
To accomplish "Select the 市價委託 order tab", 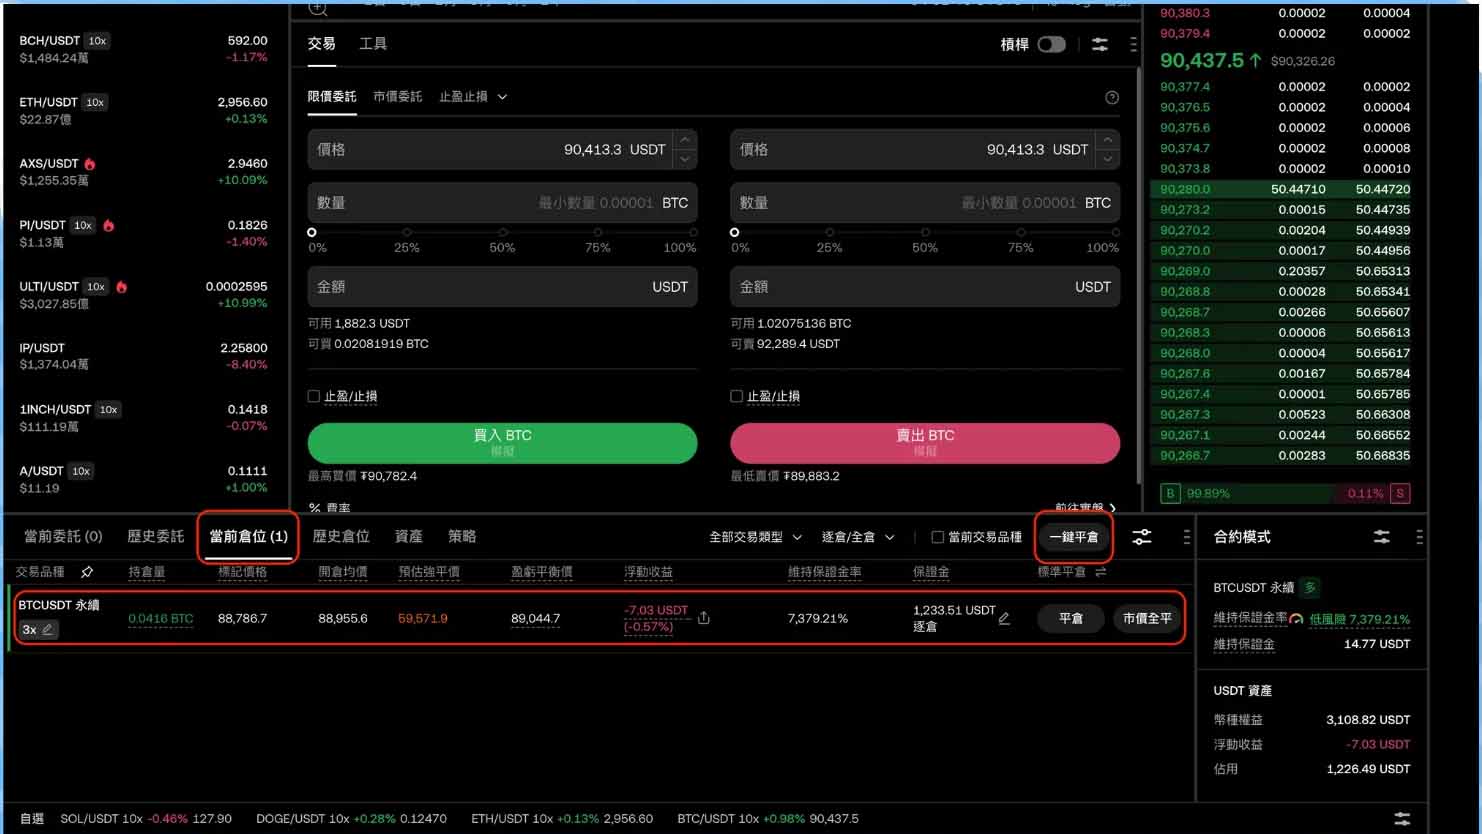I will pyautogui.click(x=398, y=97).
